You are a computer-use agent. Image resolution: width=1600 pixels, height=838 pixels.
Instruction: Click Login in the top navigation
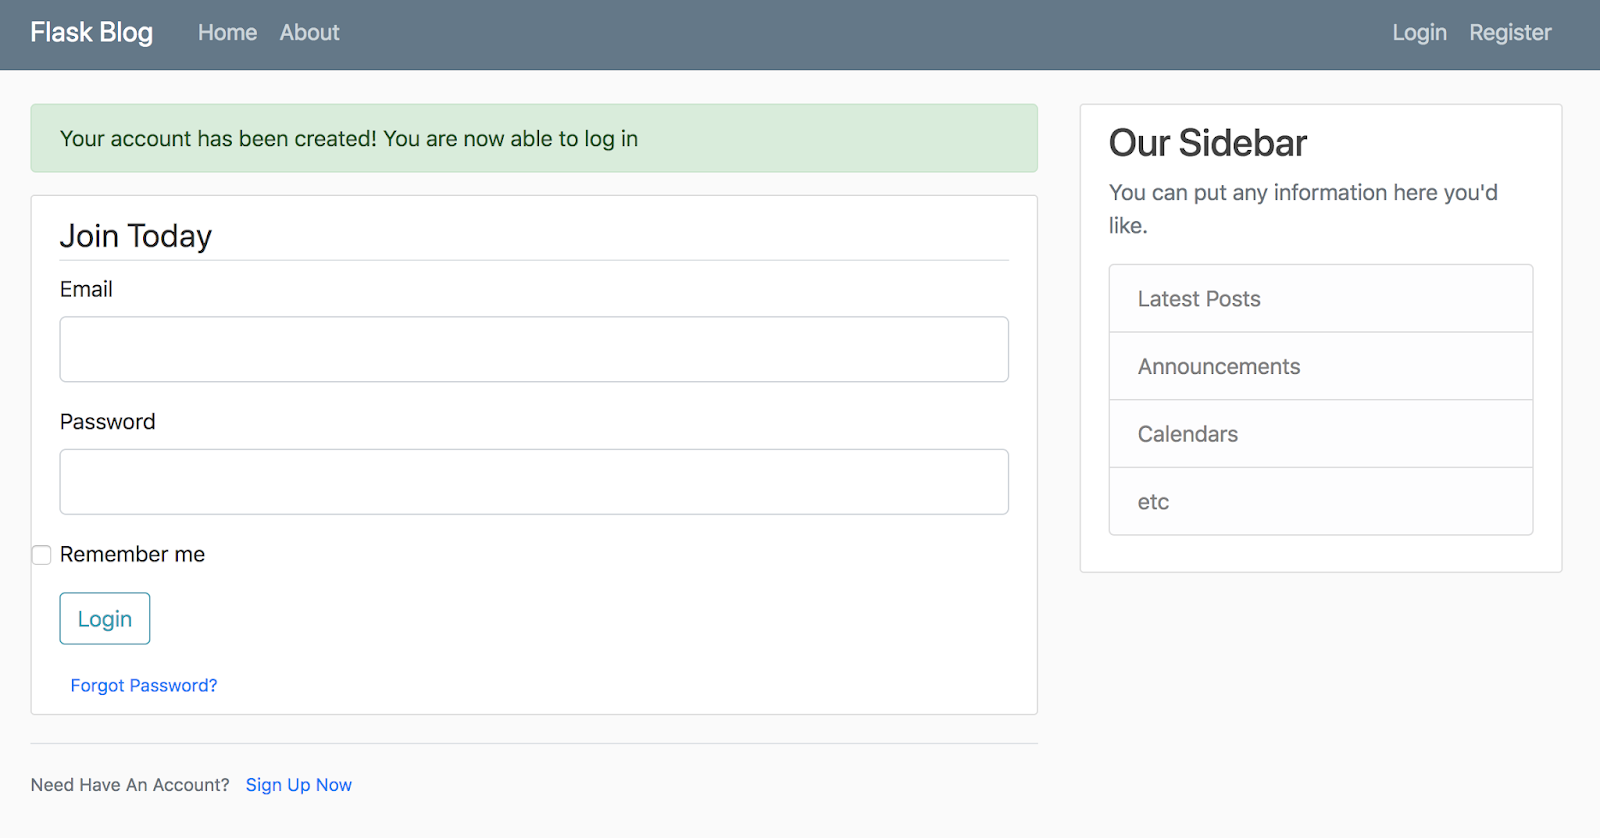(1419, 33)
